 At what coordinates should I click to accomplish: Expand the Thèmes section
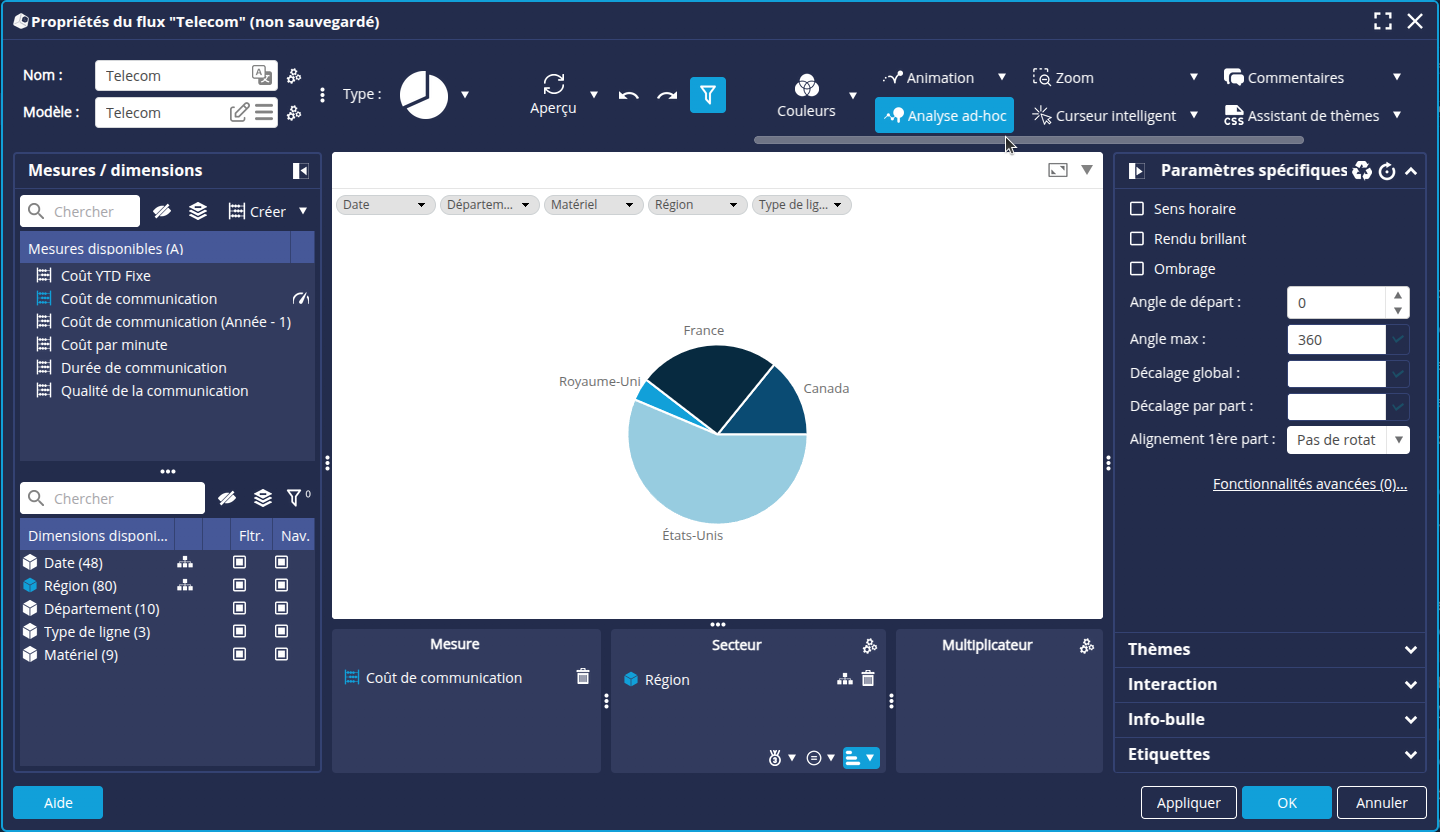tap(1270, 650)
